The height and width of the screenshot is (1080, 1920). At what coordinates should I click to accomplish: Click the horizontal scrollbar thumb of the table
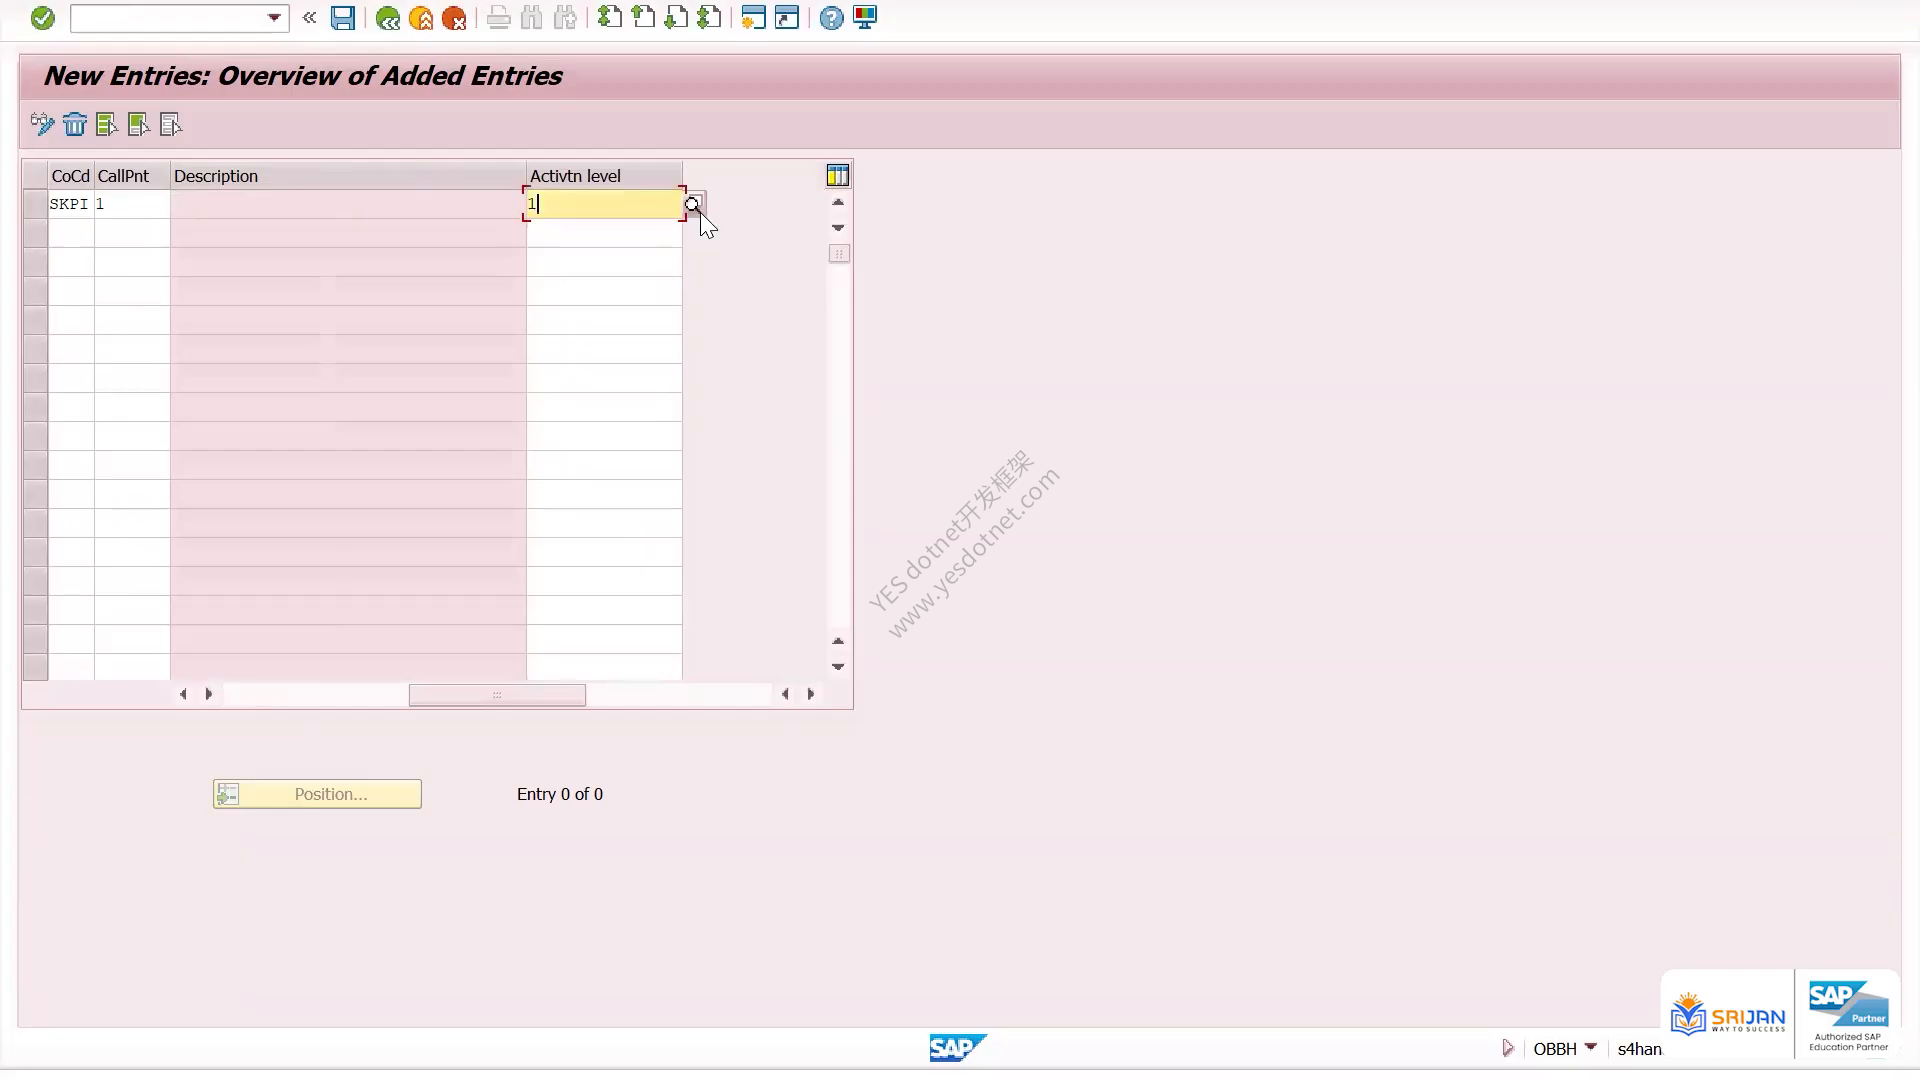click(497, 695)
